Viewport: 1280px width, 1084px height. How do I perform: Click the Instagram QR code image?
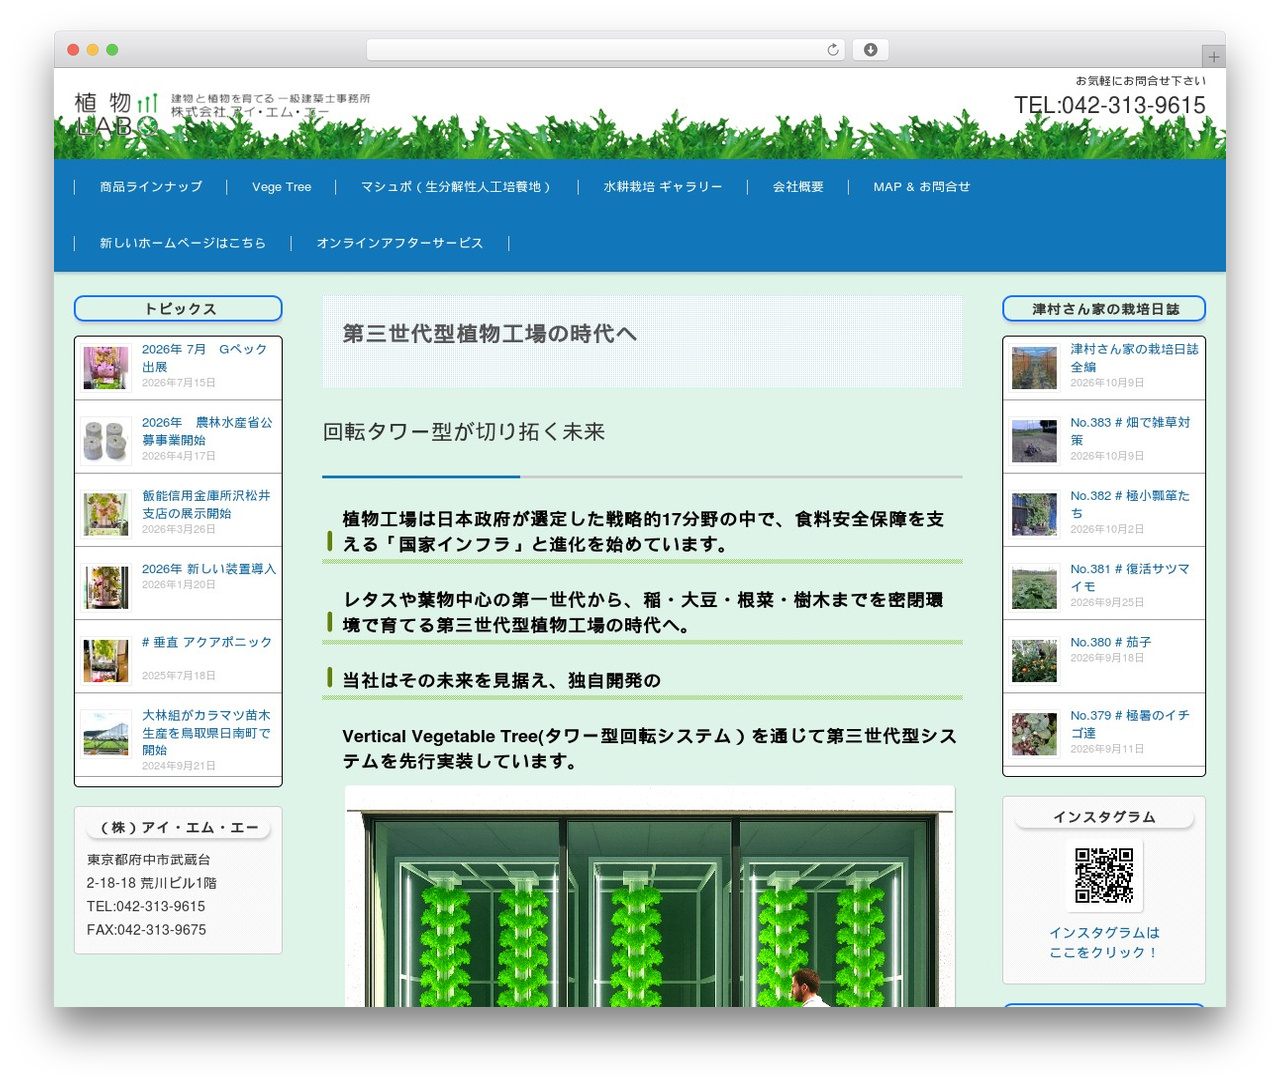1104,875
